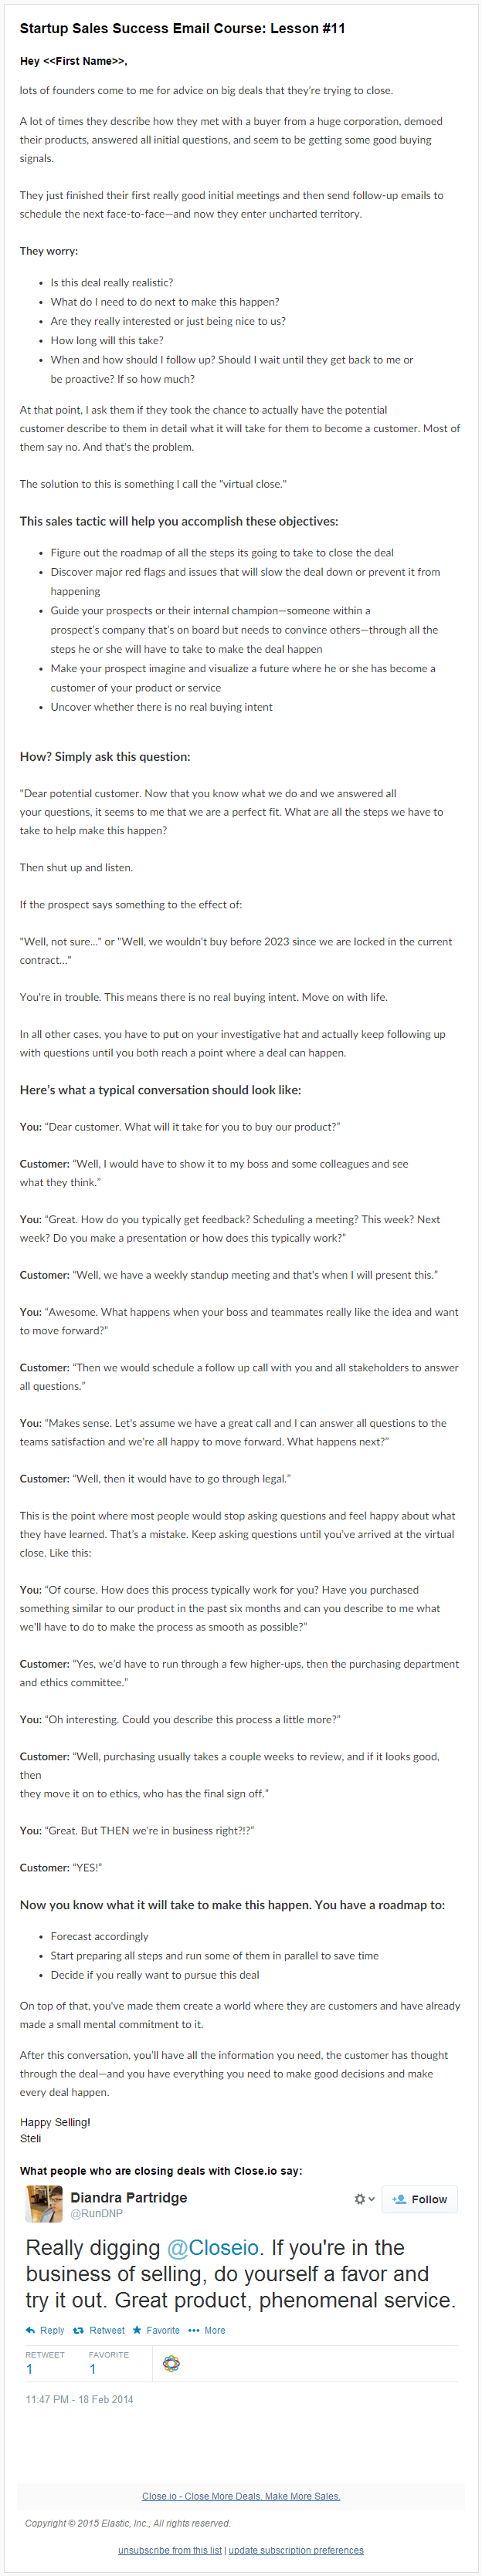Viewport: 482px width, 2576px height.
Task: Click the Retweet icon
Action: (78, 2331)
